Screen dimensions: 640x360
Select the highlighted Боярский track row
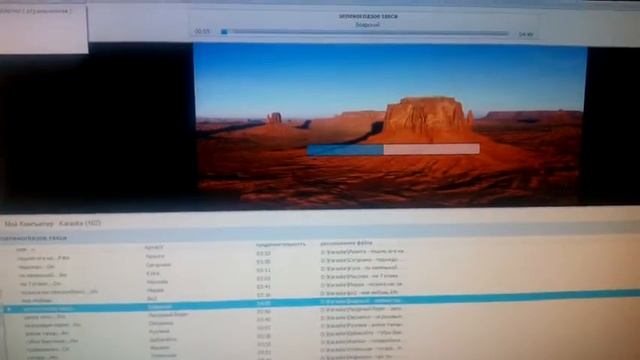coord(320,301)
